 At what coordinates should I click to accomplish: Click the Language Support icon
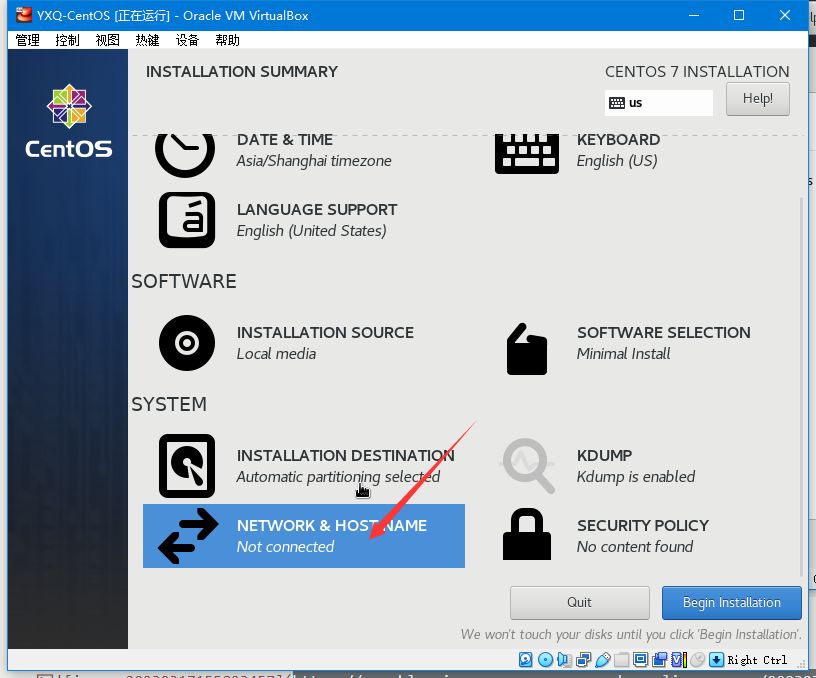[x=187, y=220]
